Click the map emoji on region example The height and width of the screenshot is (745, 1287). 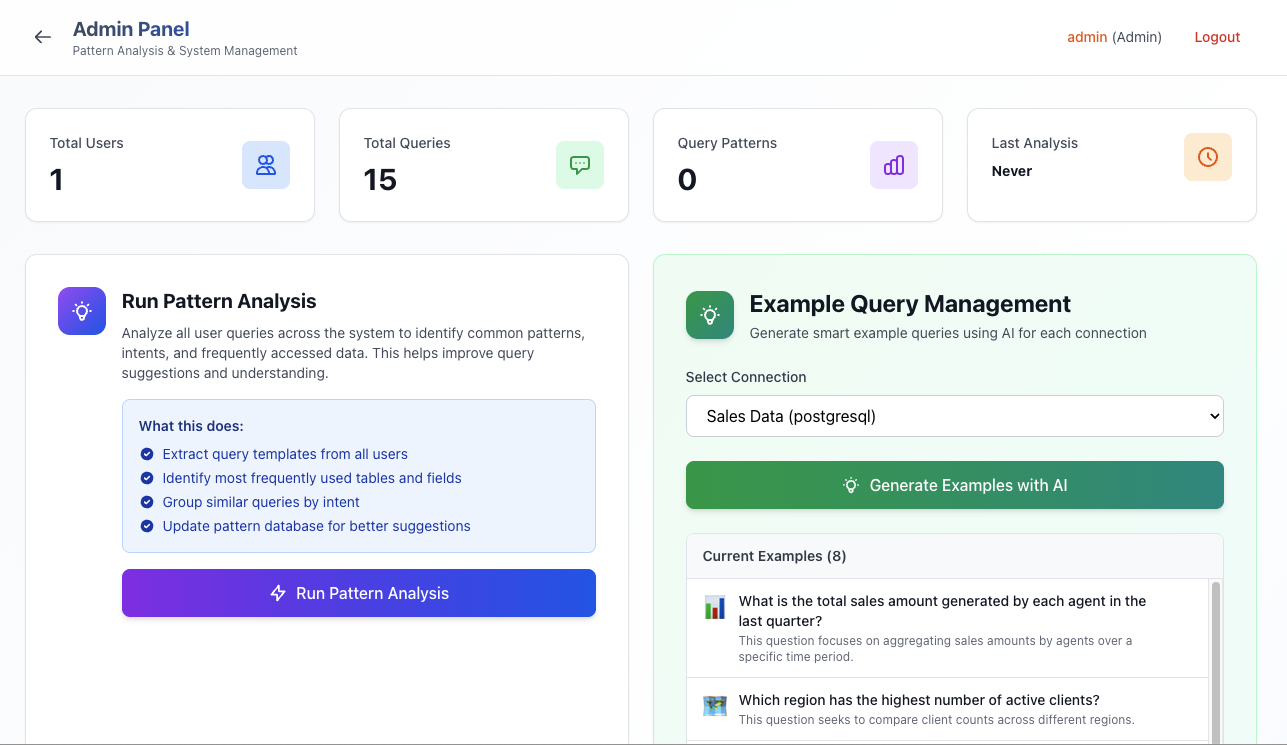point(715,706)
